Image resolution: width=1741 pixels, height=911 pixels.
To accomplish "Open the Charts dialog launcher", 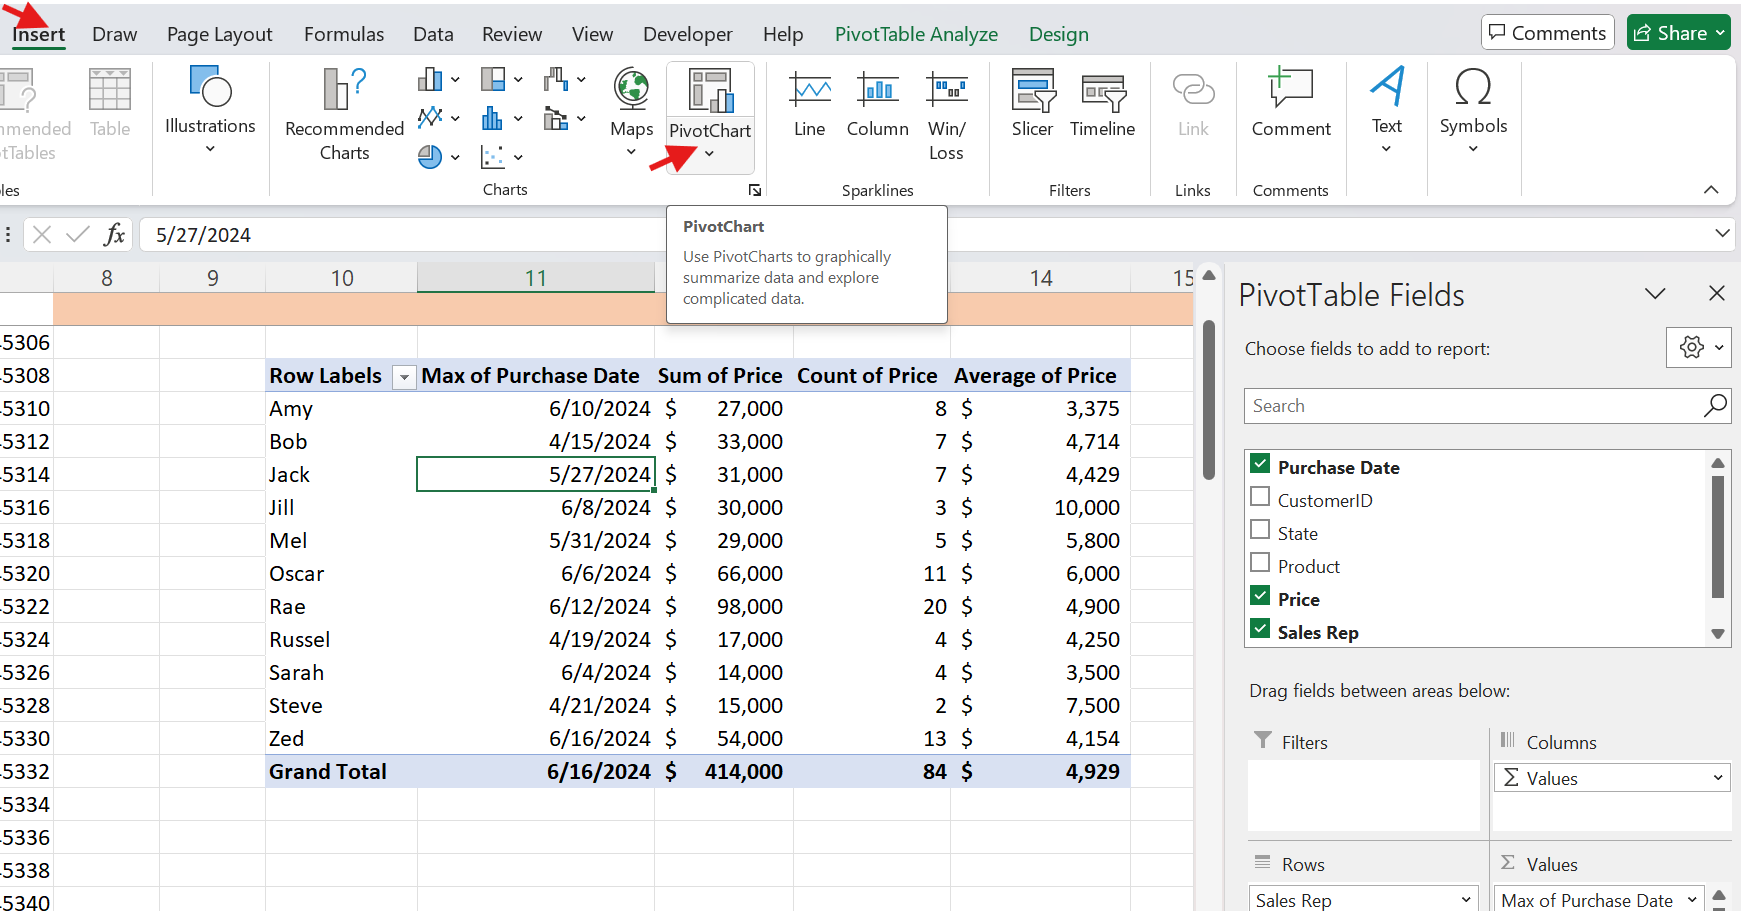I will [x=755, y=190].
